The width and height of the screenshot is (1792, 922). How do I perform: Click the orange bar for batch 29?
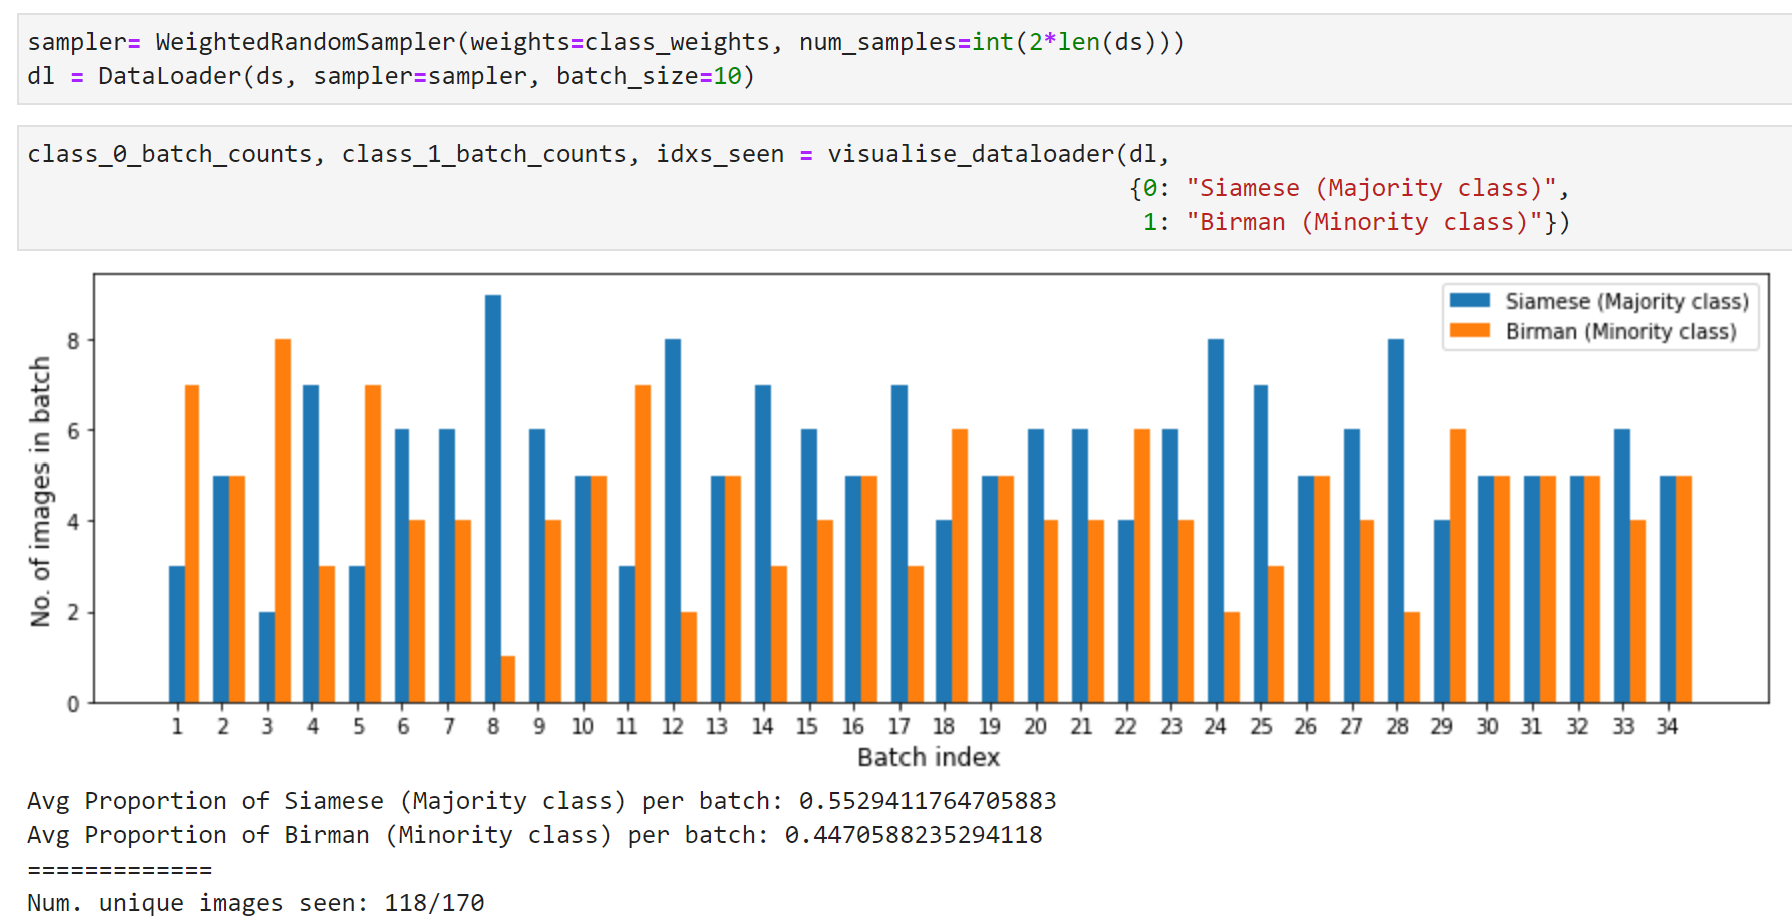(1458, 567)
